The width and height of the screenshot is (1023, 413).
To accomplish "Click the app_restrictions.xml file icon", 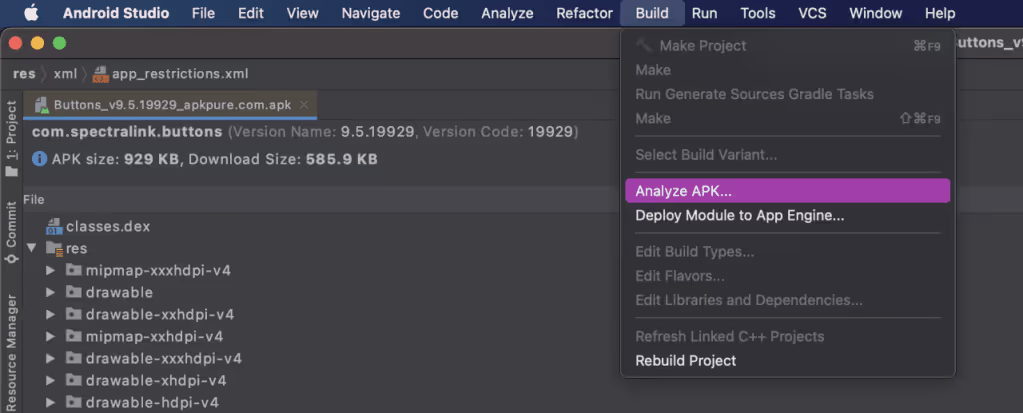I will tap(100, 74).
